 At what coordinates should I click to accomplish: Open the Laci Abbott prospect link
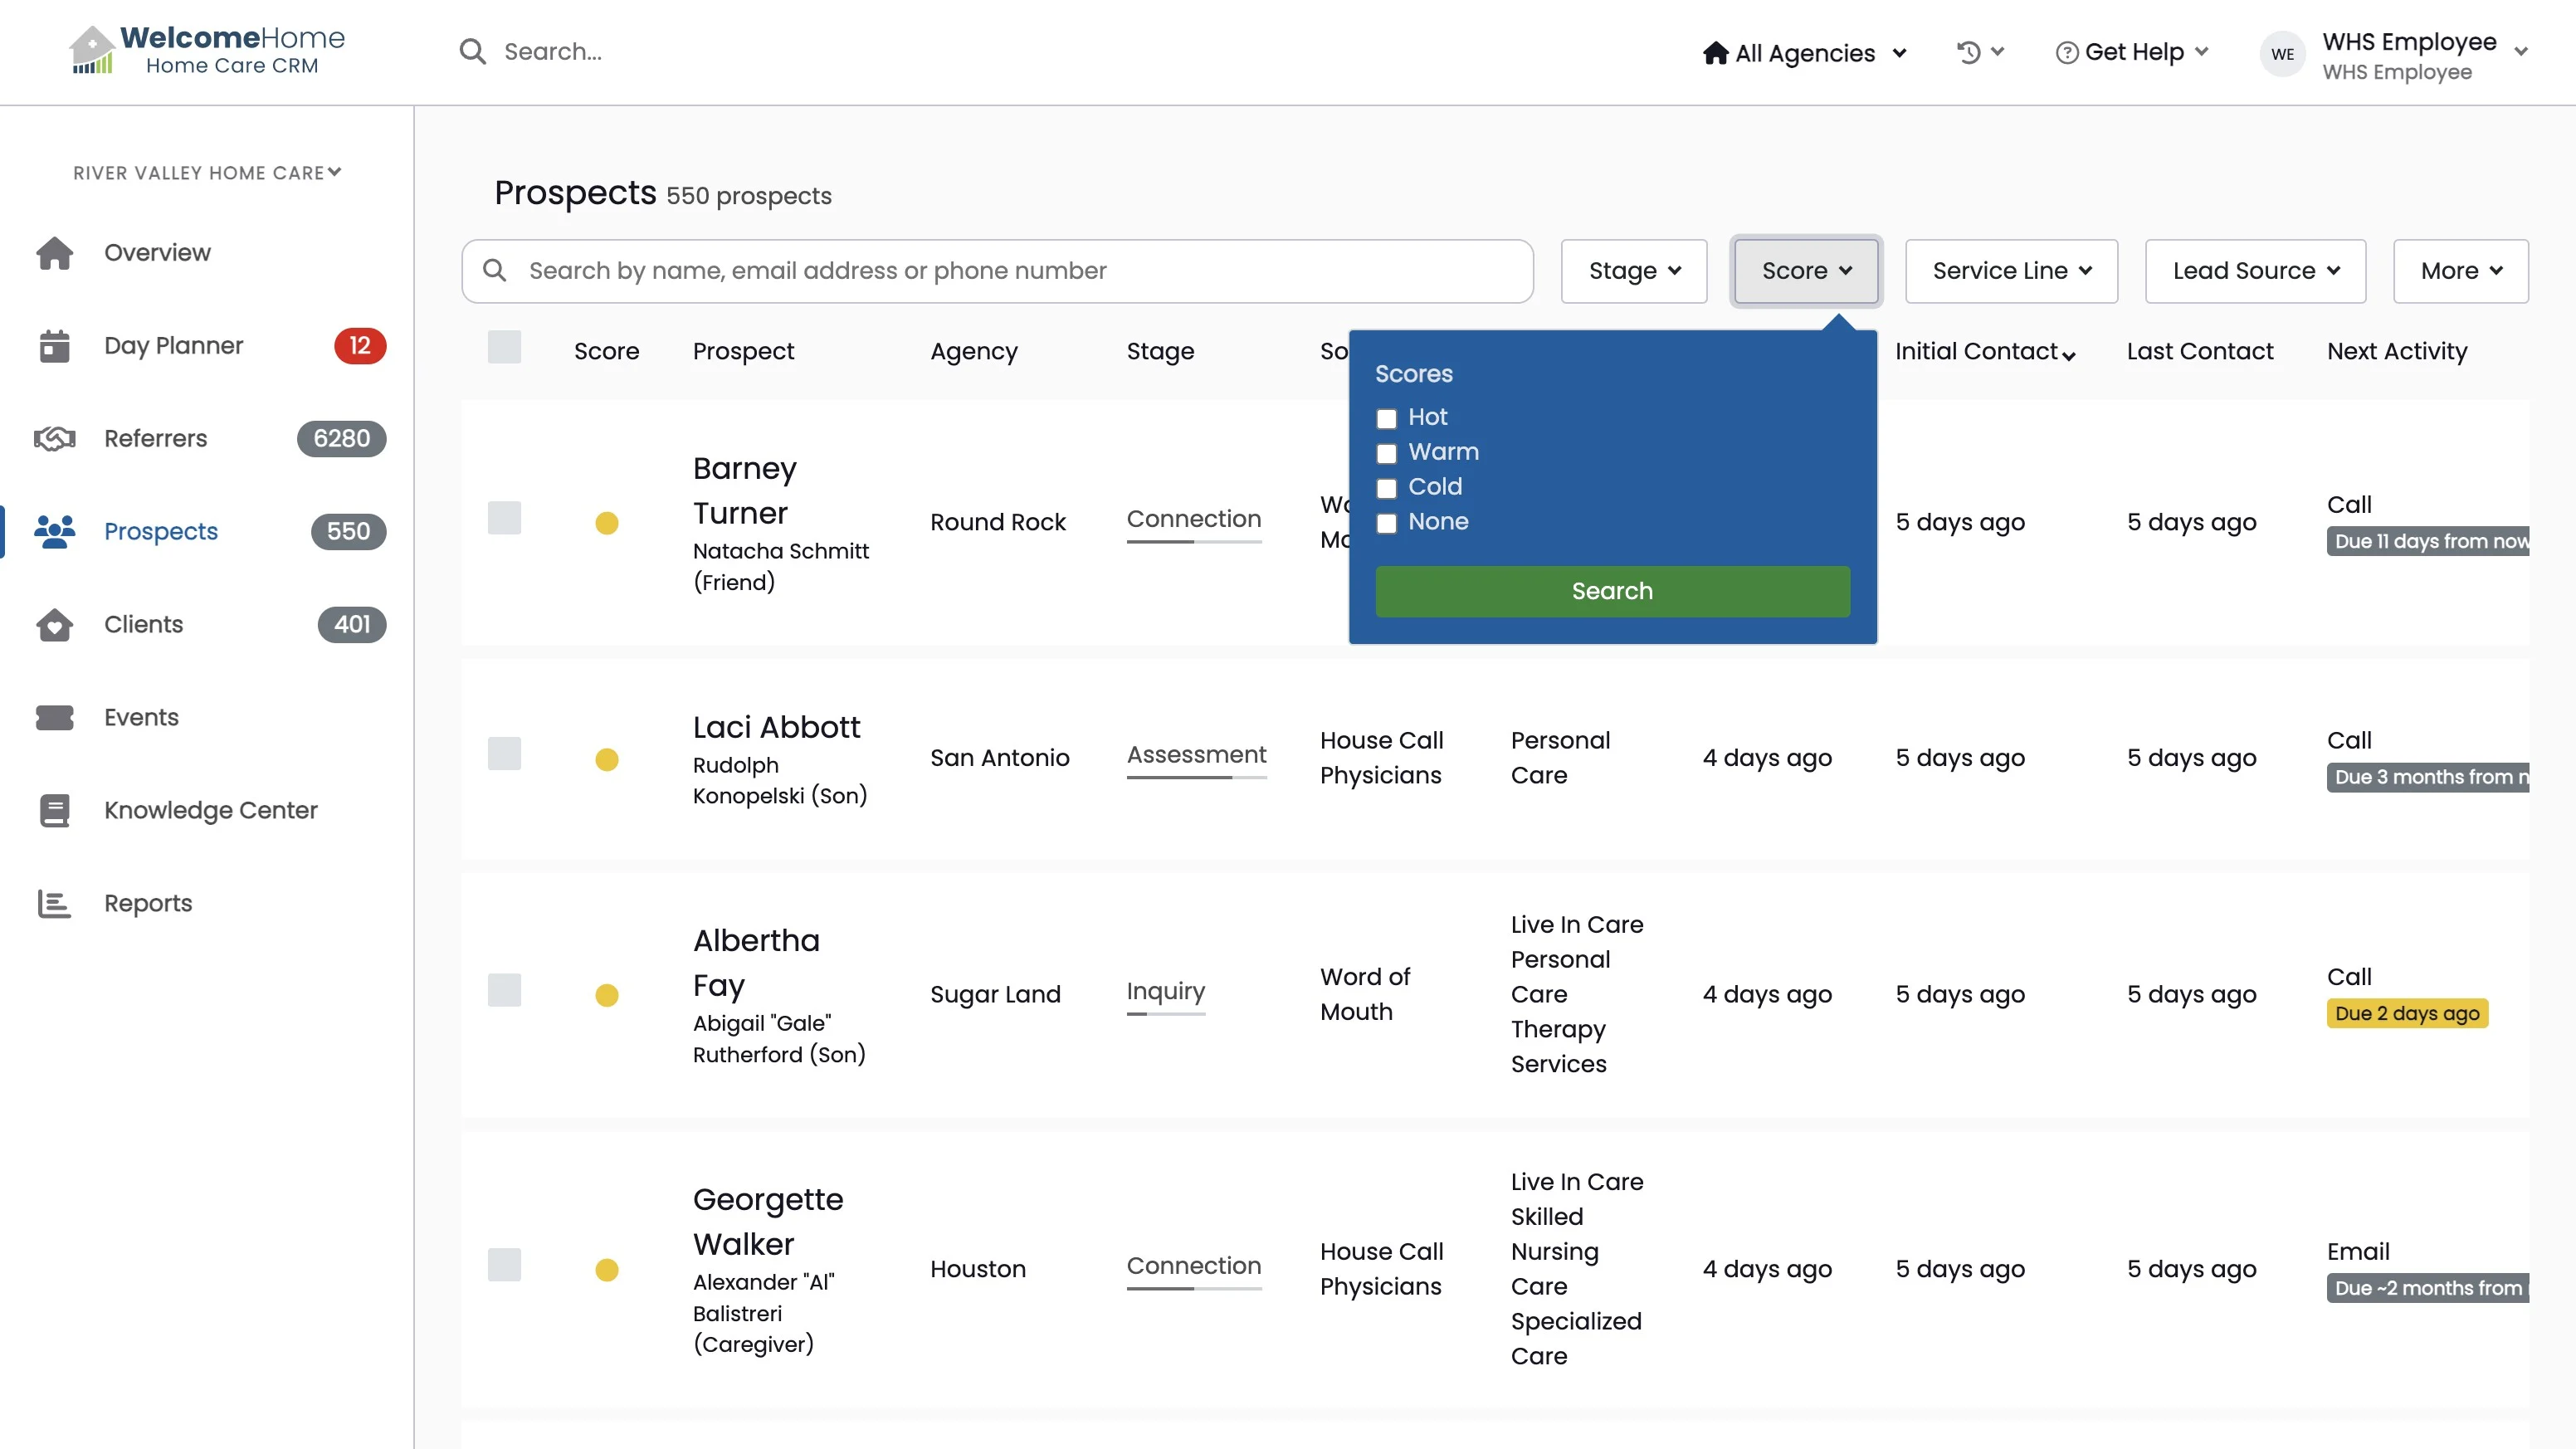(x=776, y=727)
